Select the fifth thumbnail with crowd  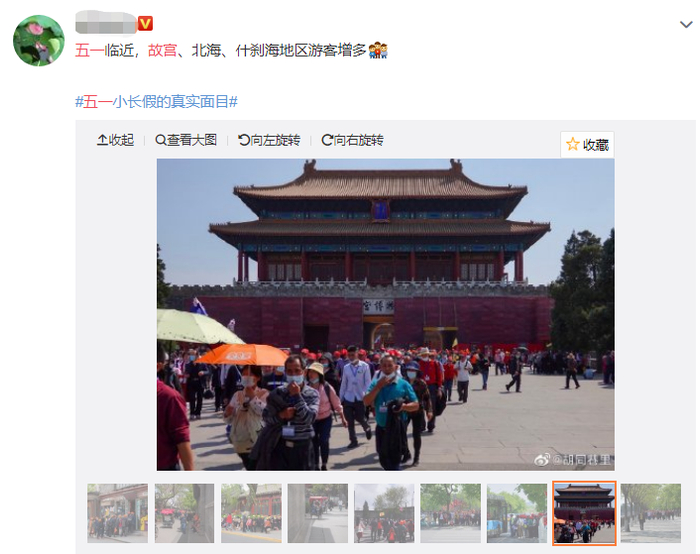click(x=384, y=513)
